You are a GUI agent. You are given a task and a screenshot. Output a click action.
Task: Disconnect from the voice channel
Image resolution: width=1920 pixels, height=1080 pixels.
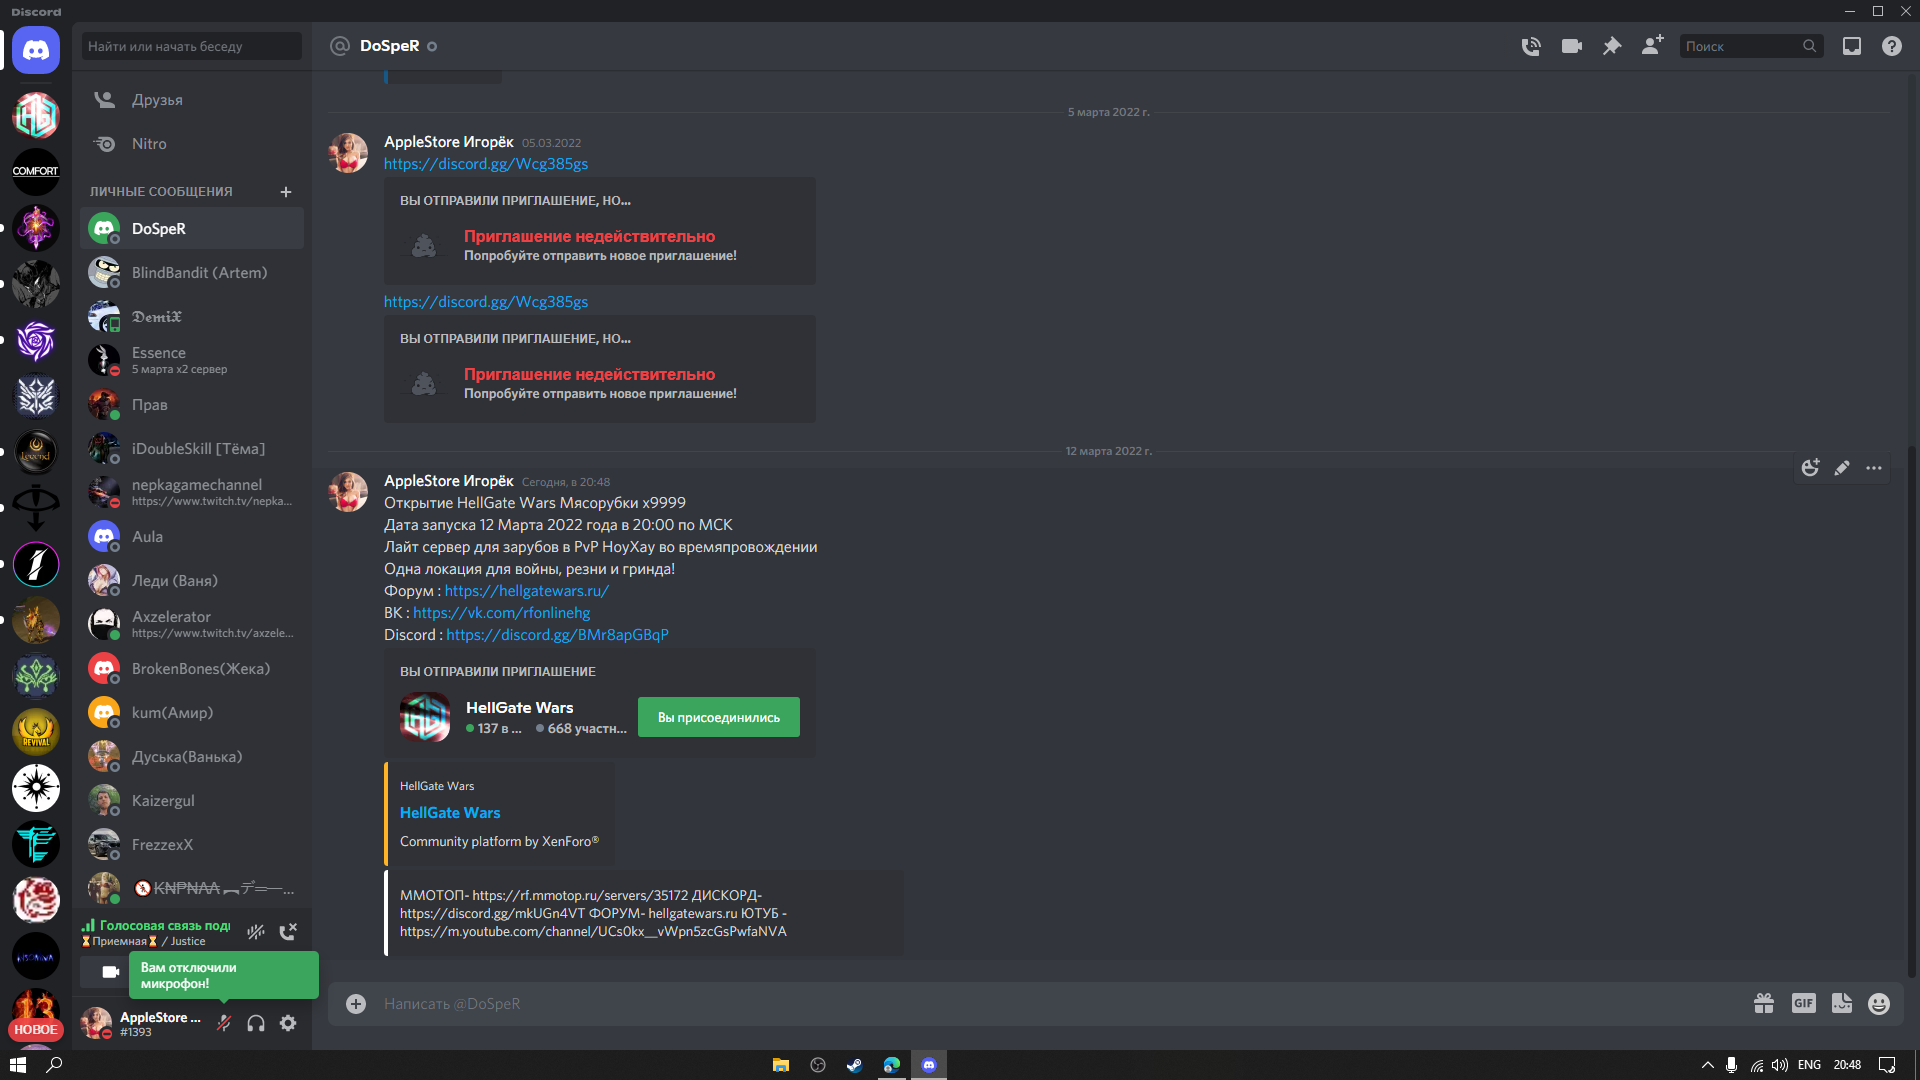(288, 932)
